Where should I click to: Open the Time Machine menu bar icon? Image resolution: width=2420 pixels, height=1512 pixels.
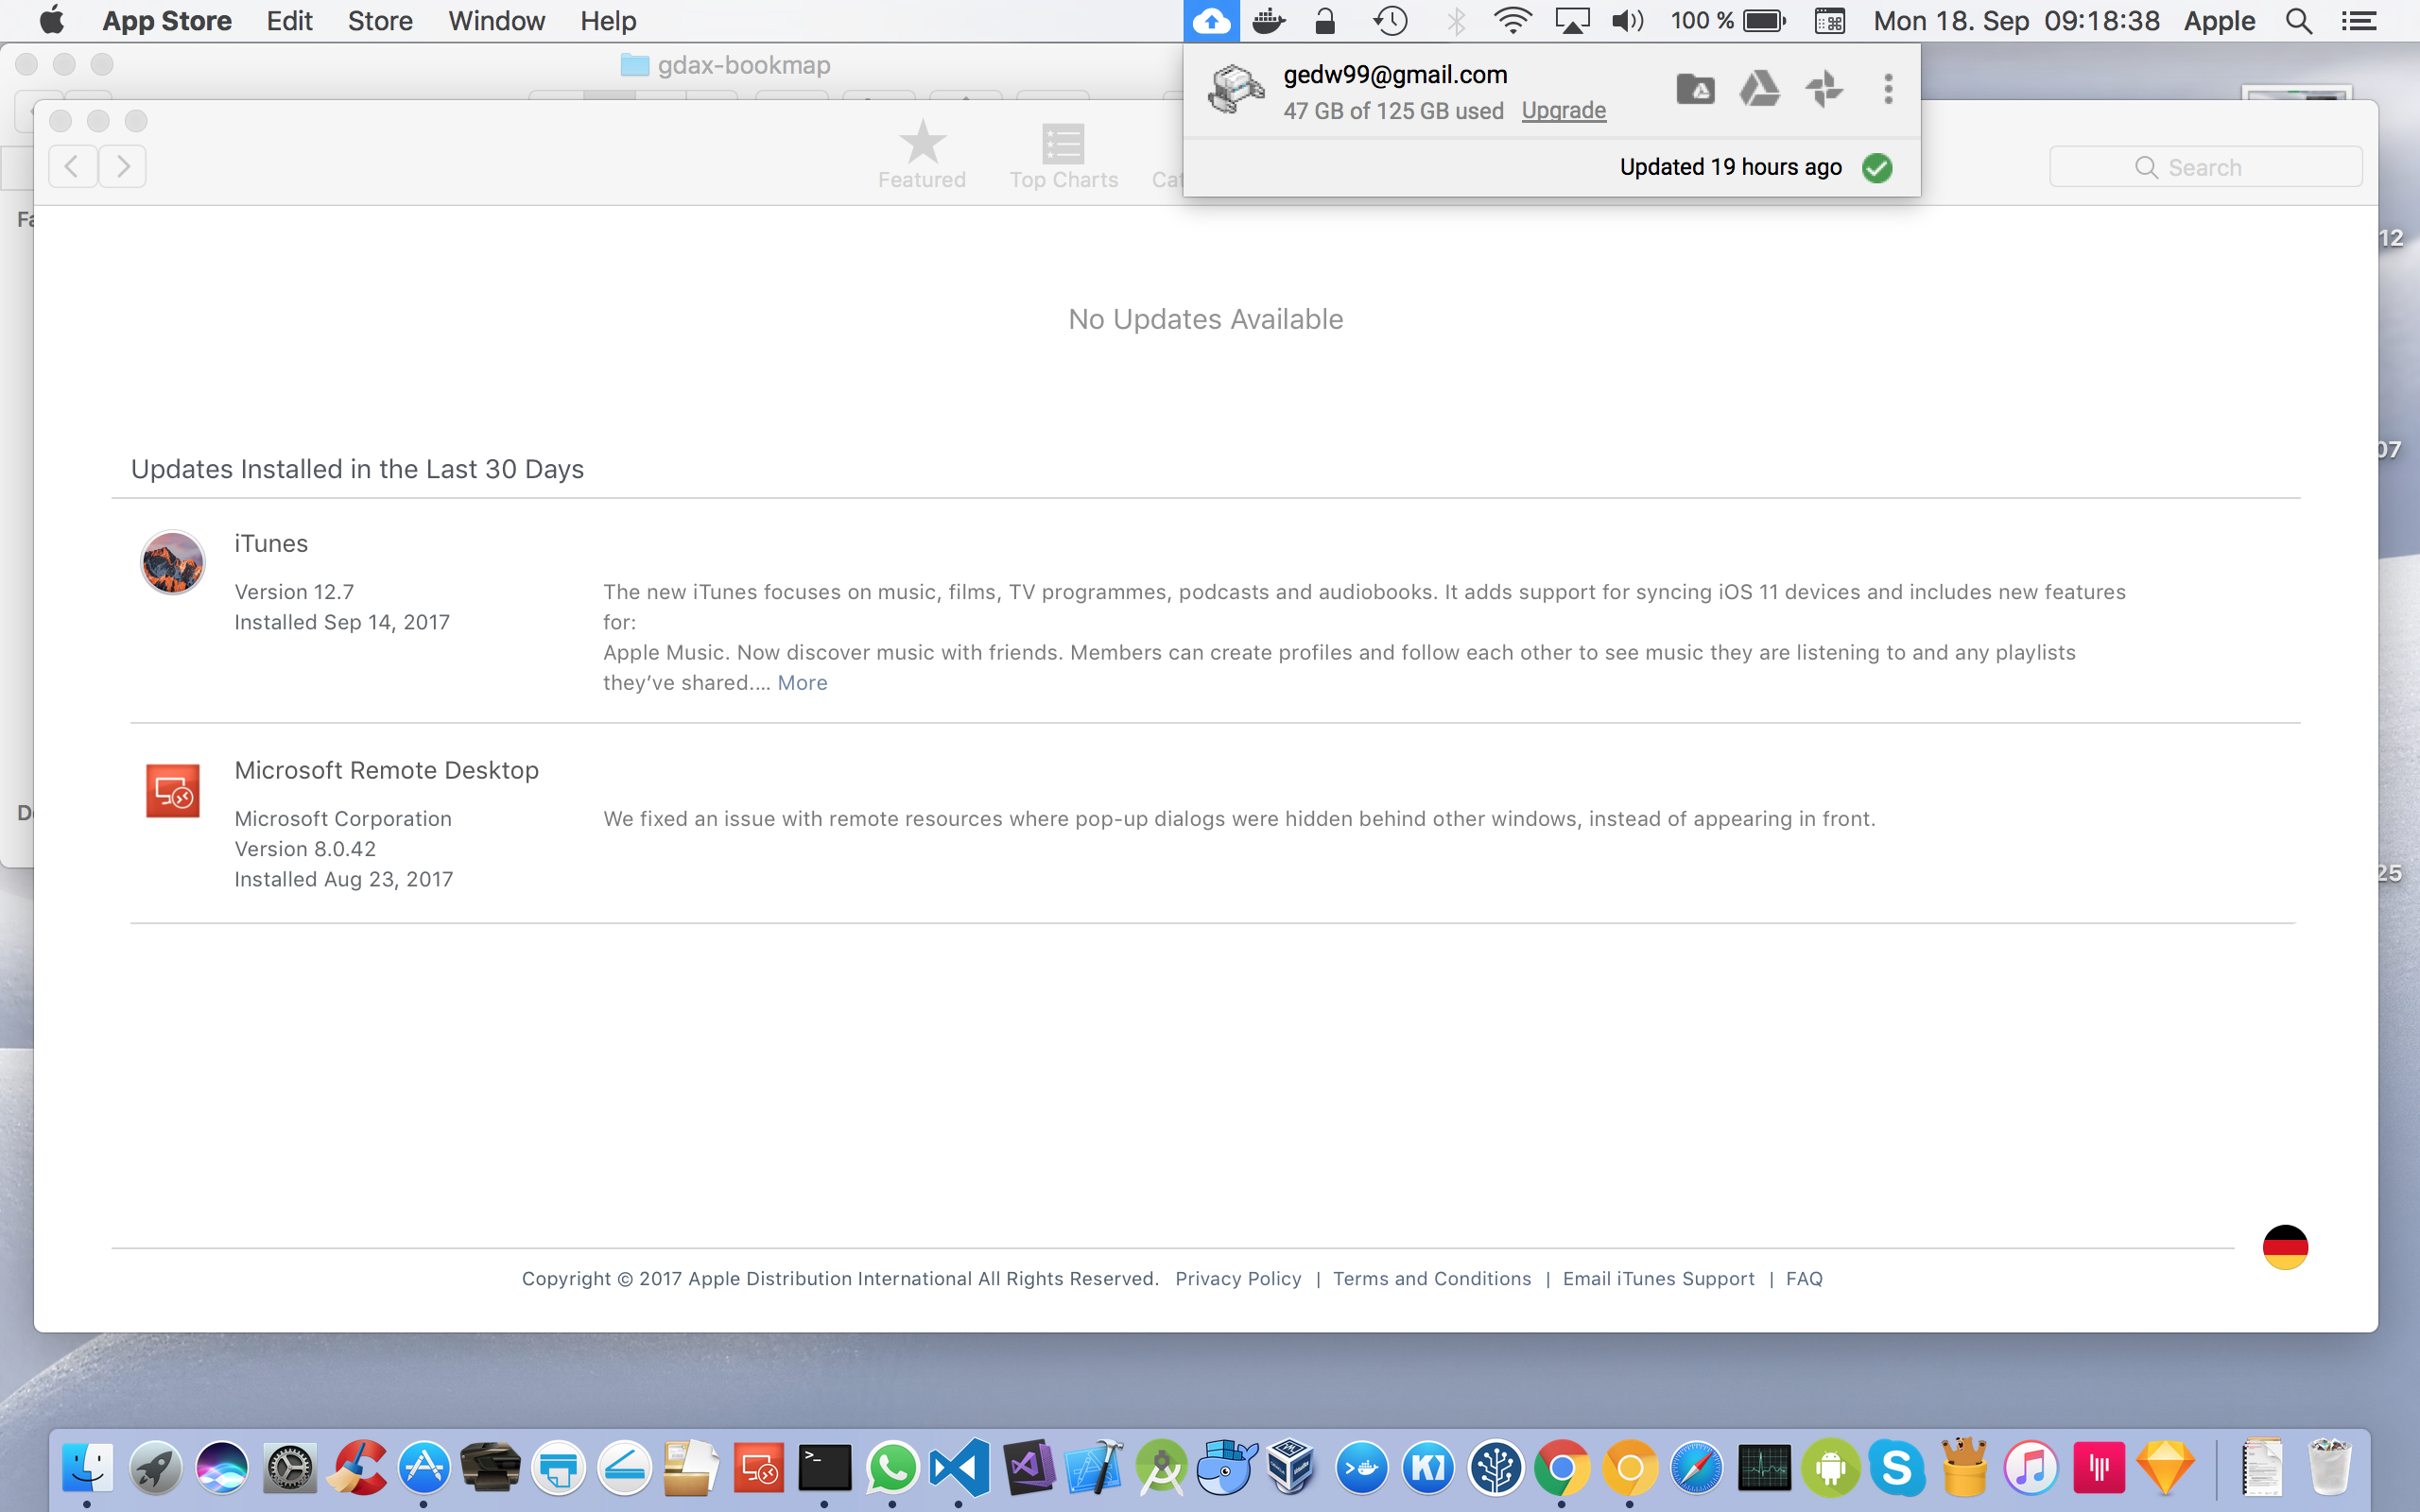1390,21
